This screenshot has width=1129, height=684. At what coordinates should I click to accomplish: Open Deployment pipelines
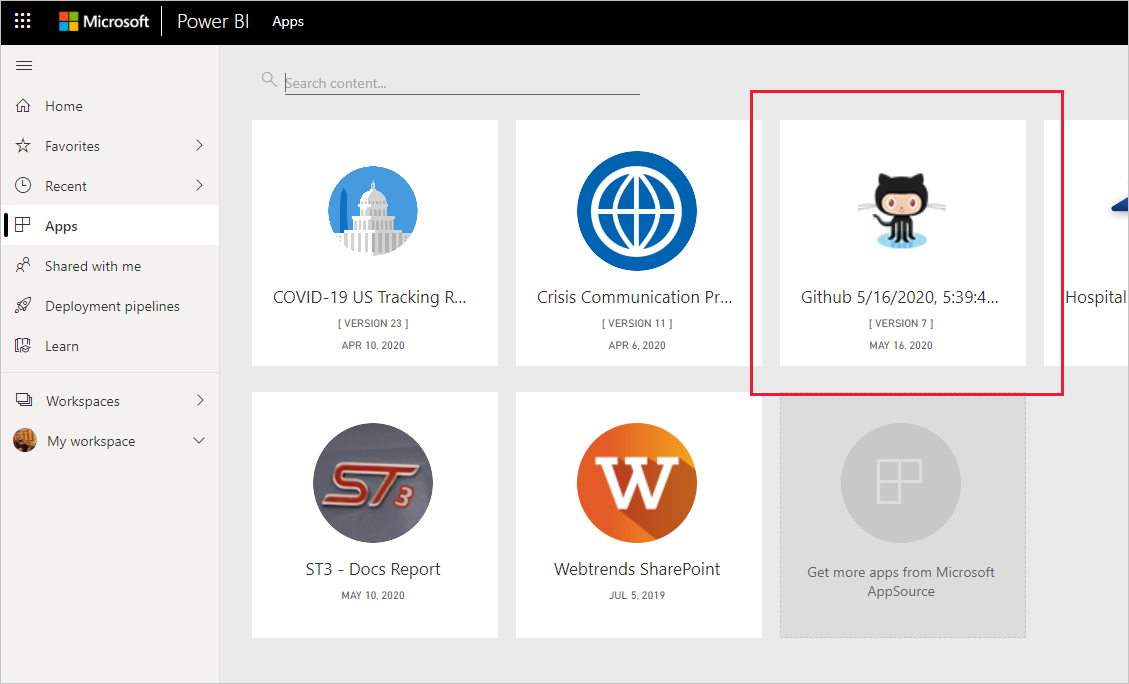point(110,305)
